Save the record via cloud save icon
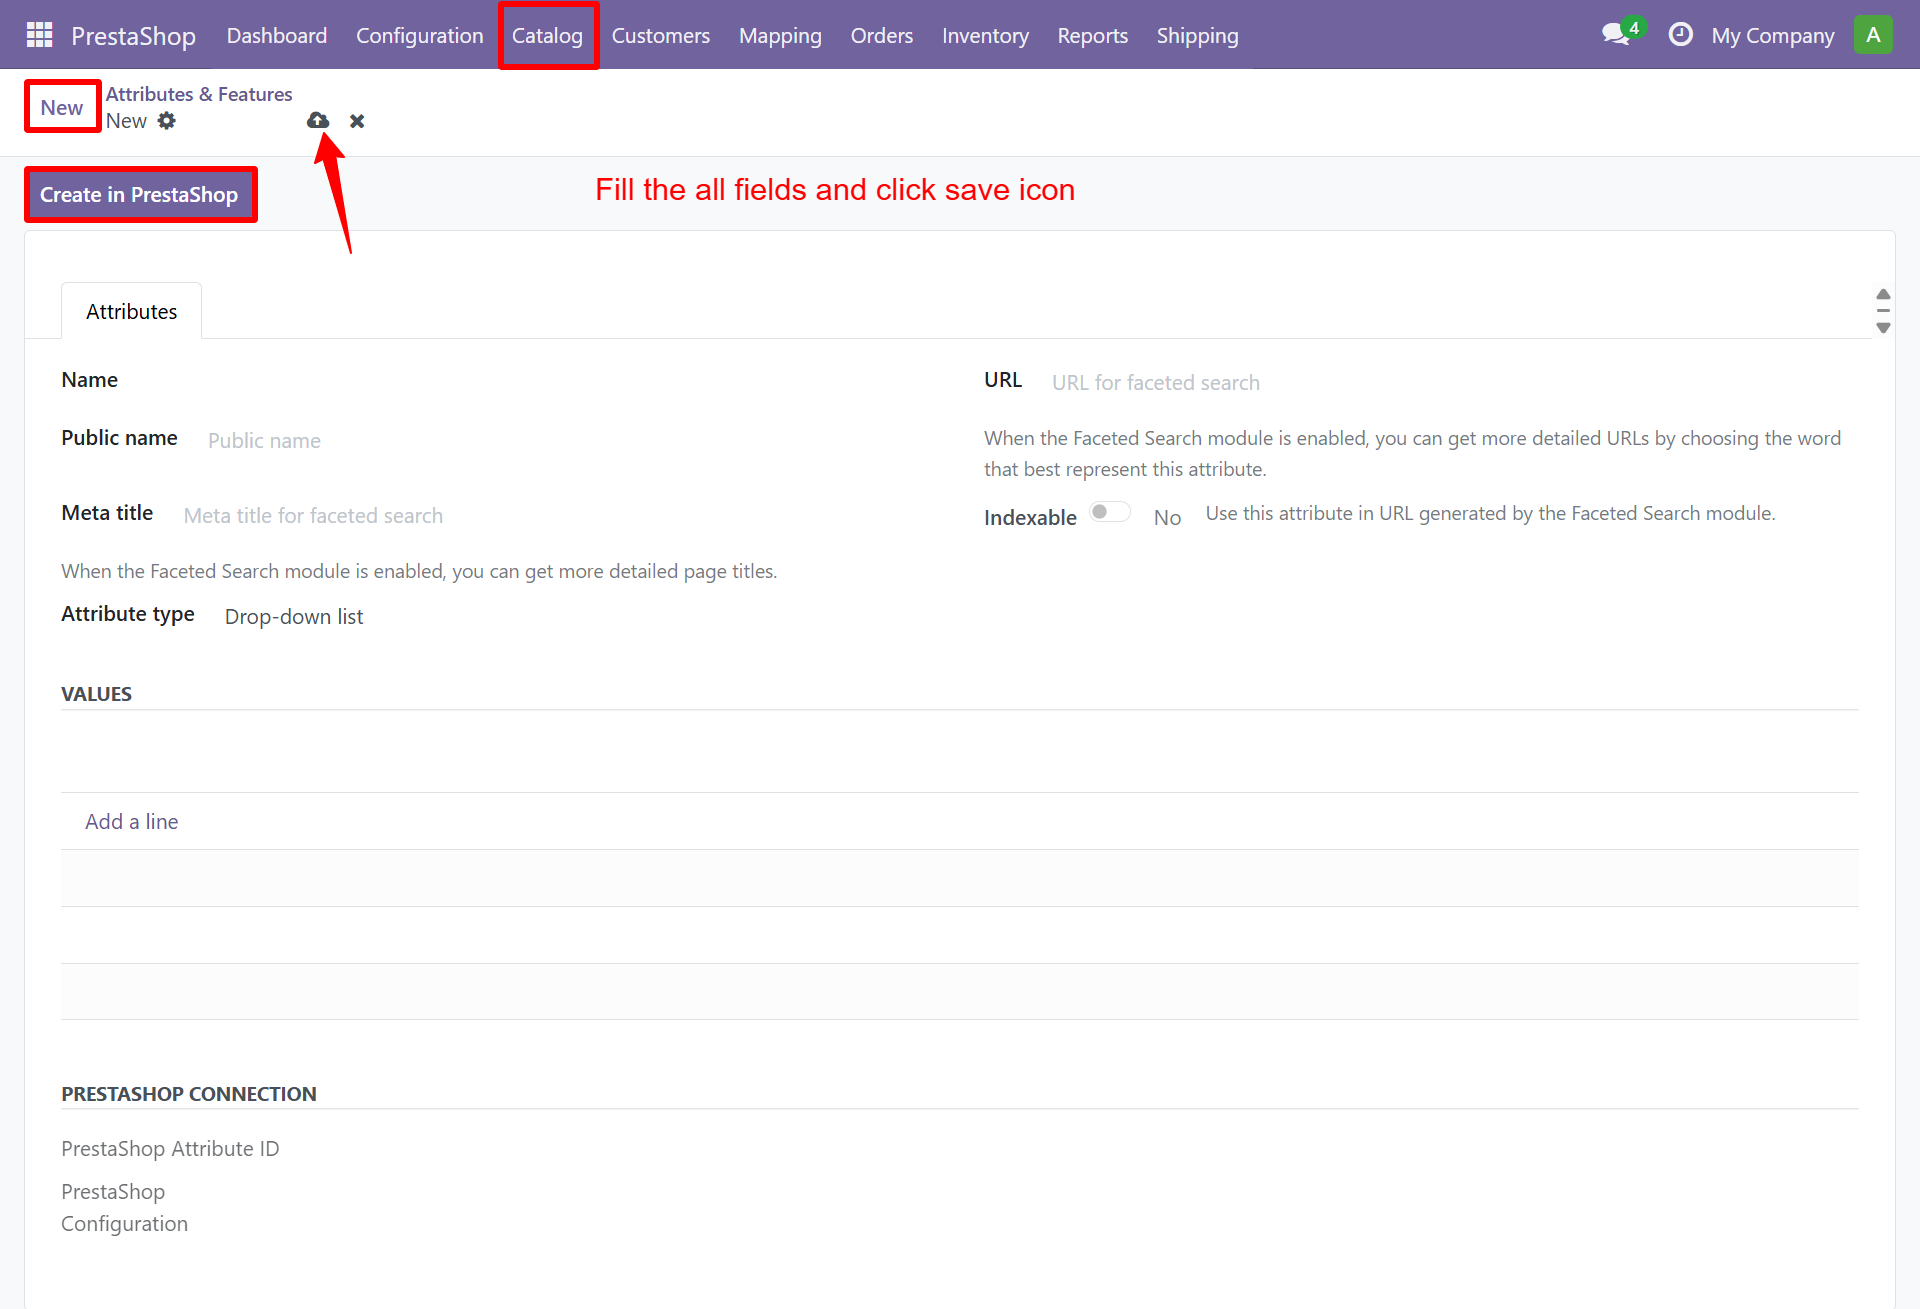Viewport: 1920px width, 1309px height. (317, 120)
